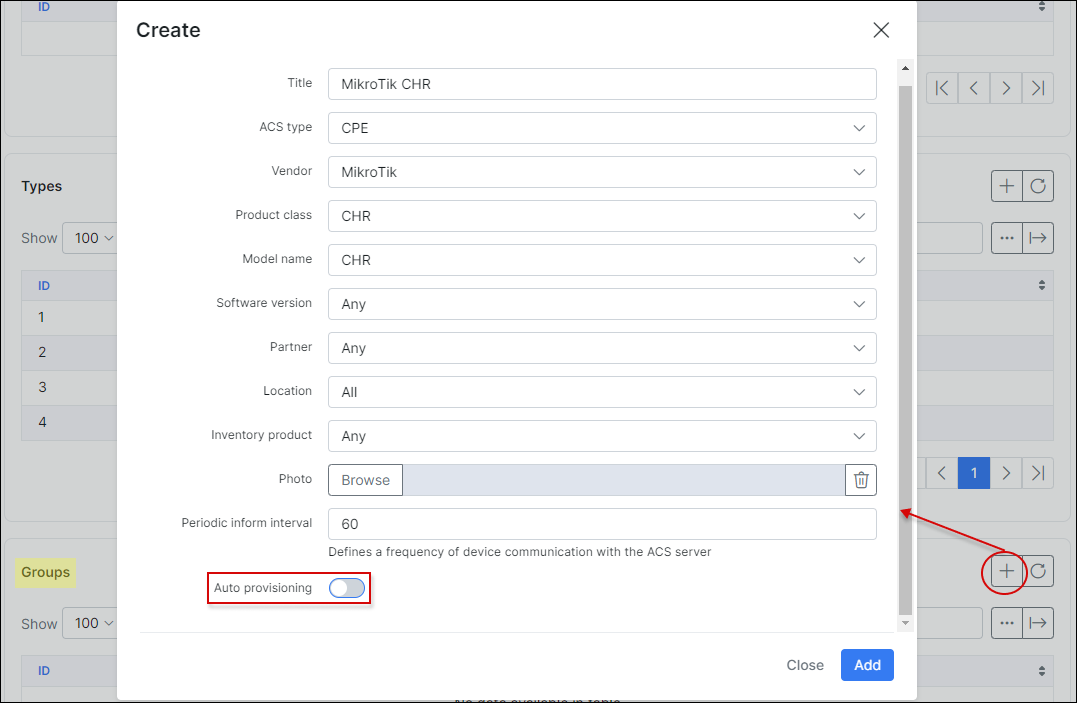This screenshot has width=1077, height=703.
Task: Click the Title input field
Action: tap(601, 84)
